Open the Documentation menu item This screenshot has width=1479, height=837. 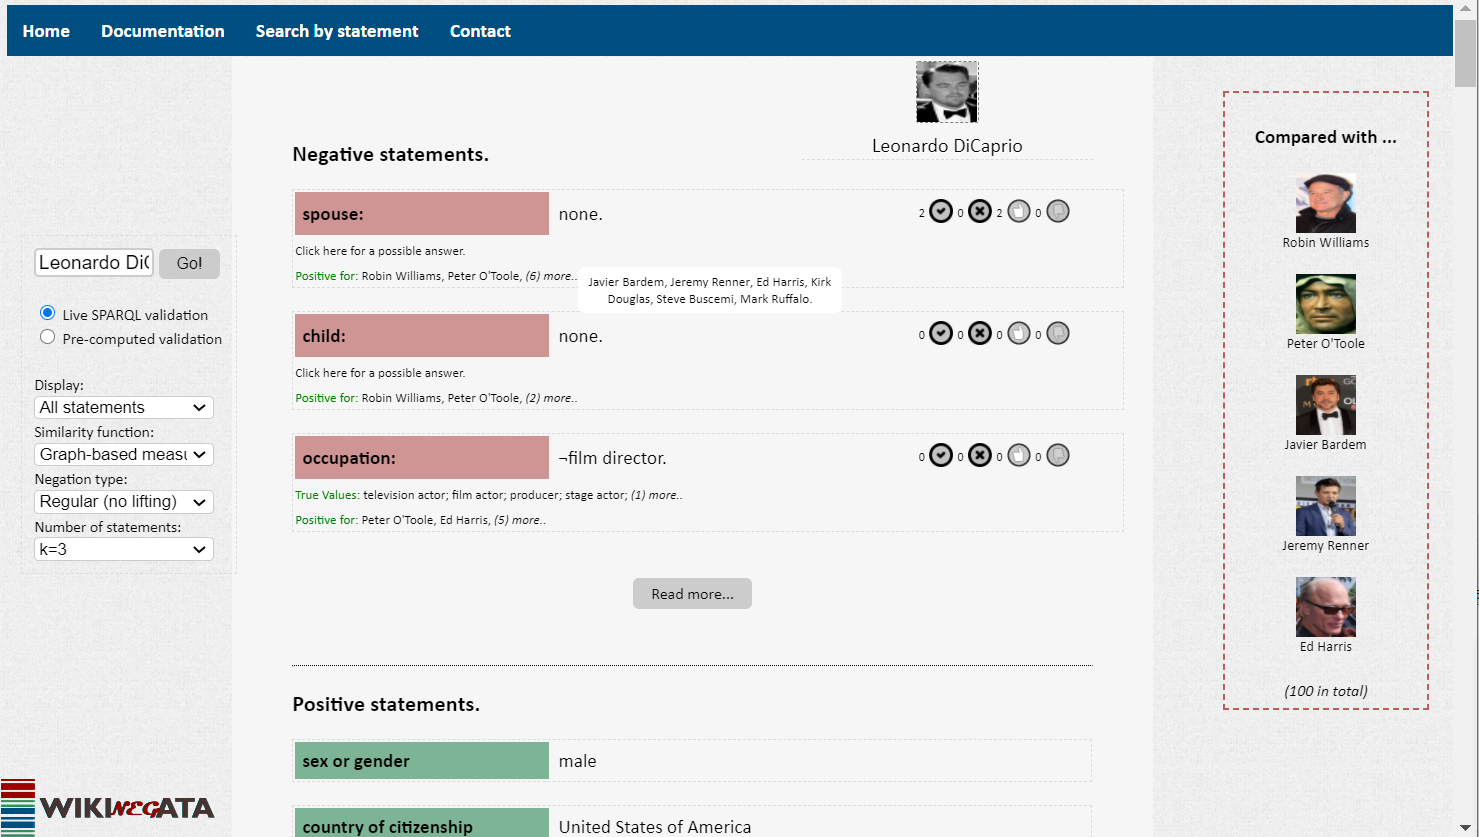point(163,31)
